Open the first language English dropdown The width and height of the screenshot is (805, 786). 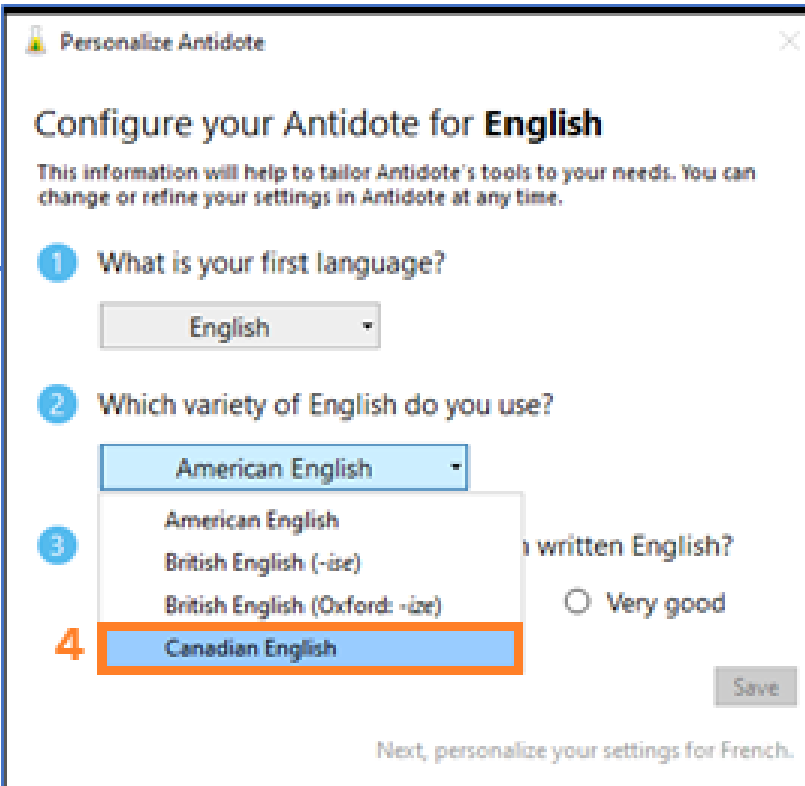coord(240,327)
